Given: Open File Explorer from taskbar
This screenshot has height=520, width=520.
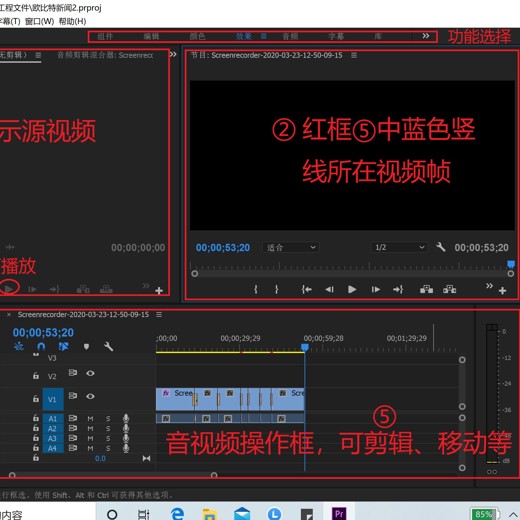Looking at the screenshot, I should [210, 514].
